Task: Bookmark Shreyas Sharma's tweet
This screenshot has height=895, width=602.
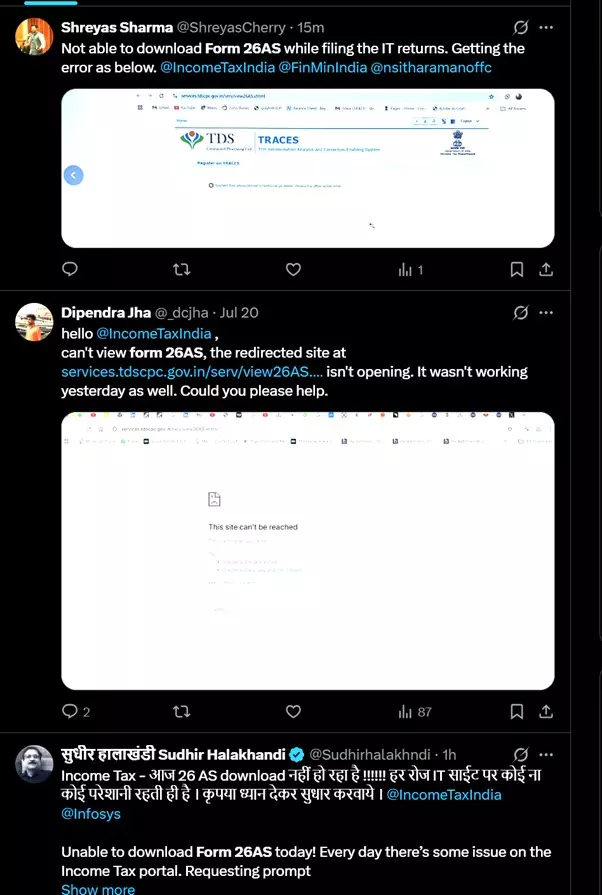Action: pyautogui.click(x=516, y=269)
